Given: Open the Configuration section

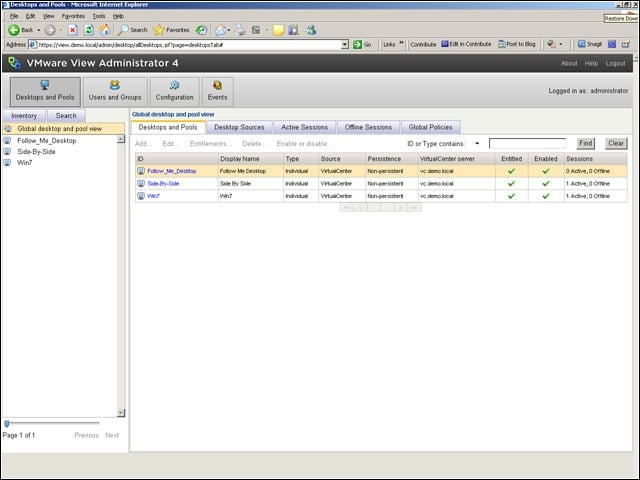Looking at the screenshot, I should point(175,92).
